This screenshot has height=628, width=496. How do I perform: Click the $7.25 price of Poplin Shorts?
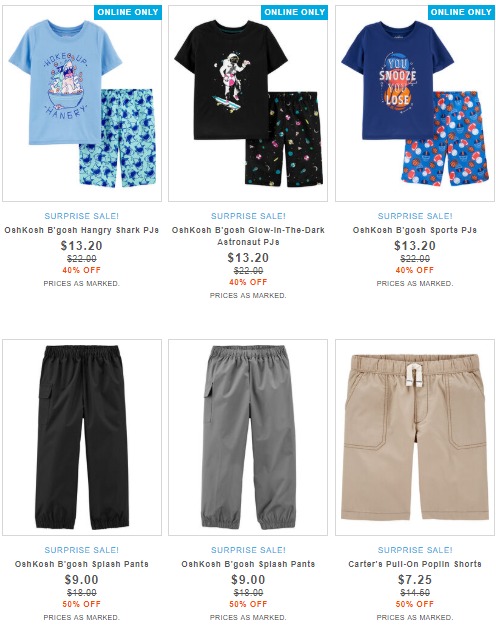[415, 580]
